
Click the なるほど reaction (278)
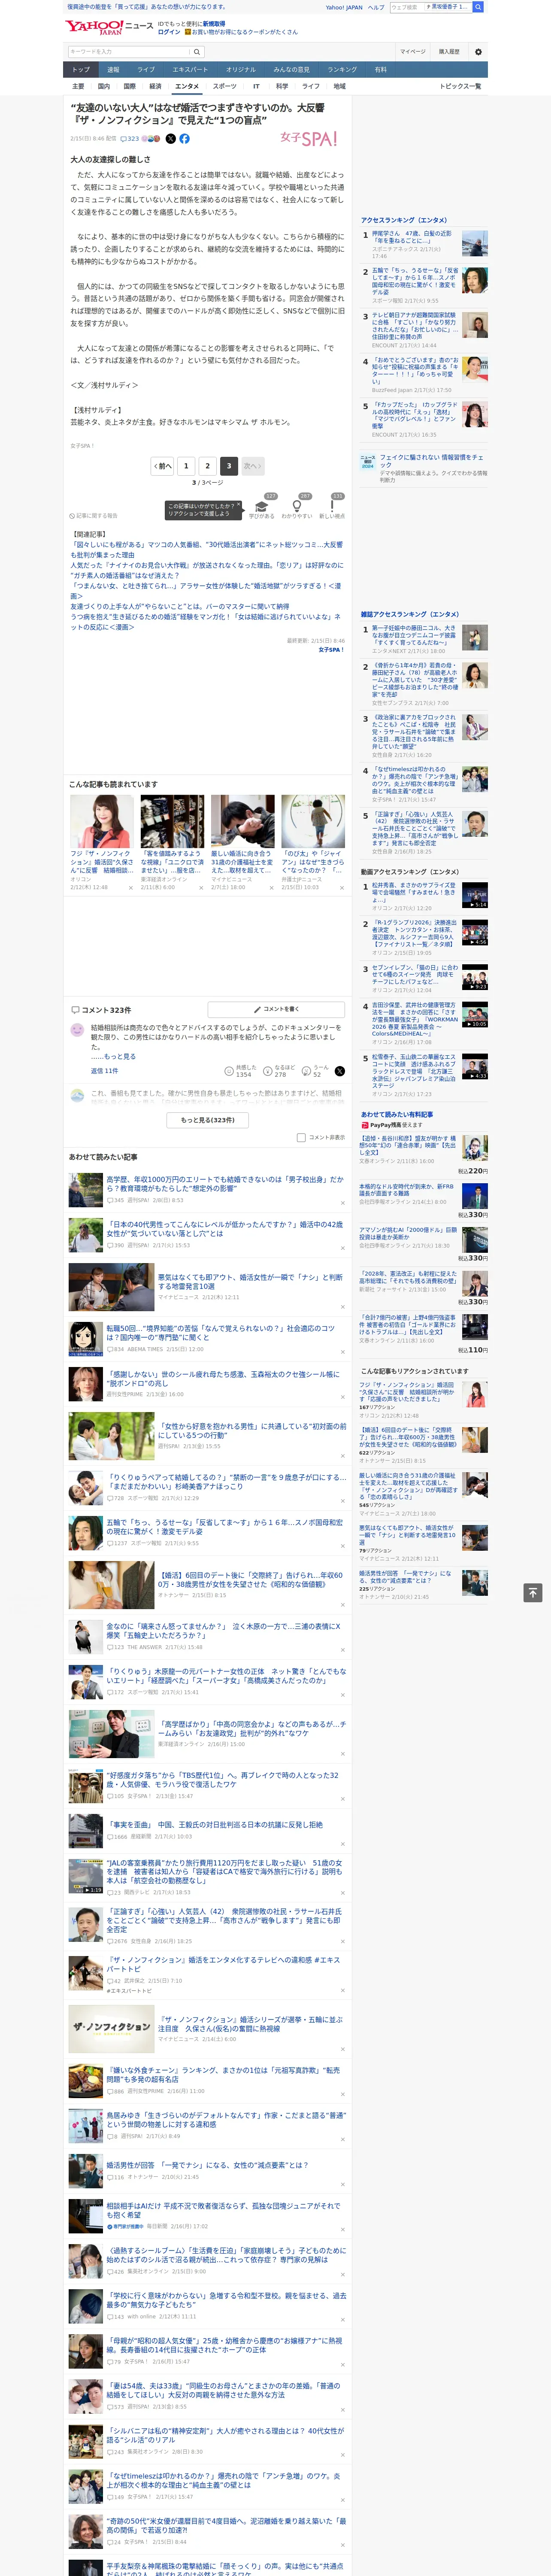coord(280,1071)
